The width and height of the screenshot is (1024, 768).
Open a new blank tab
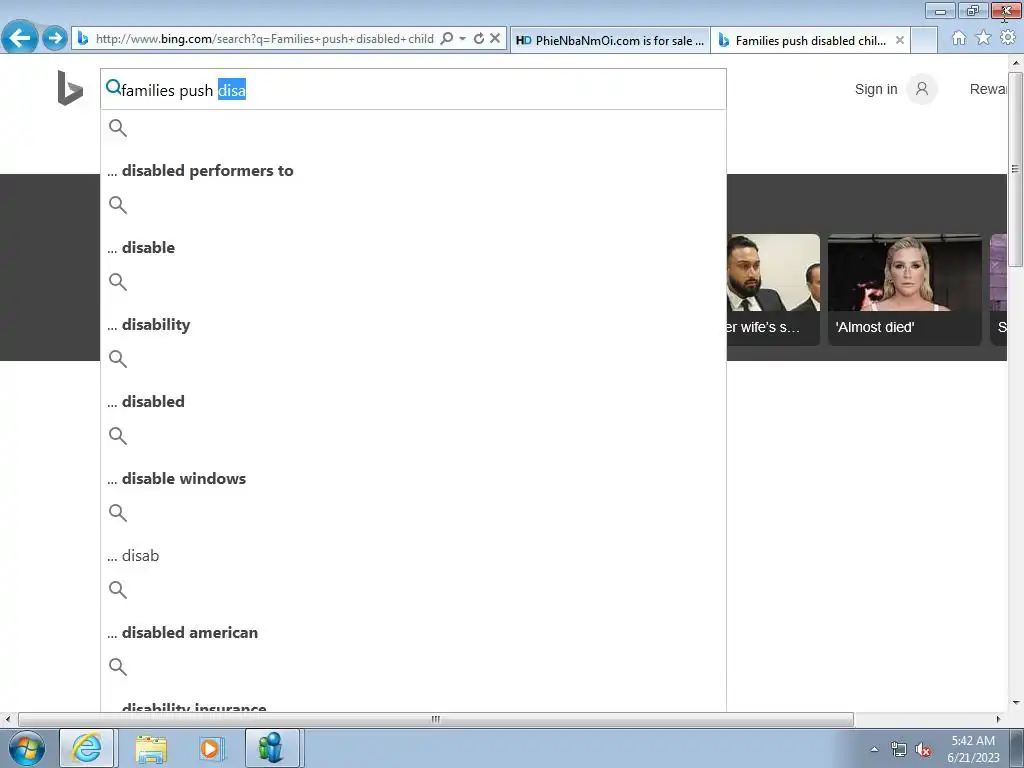pyautogui.click(x=924, y=40)
